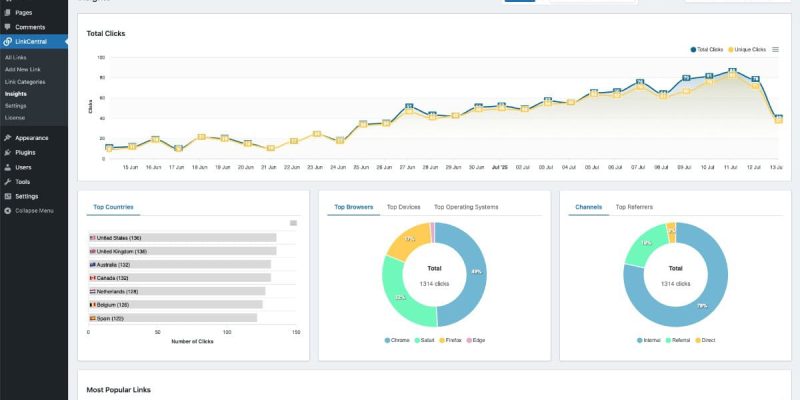Click the Users person icon
The width and height of the screenshot is (800, 400).
click(7, 167)
